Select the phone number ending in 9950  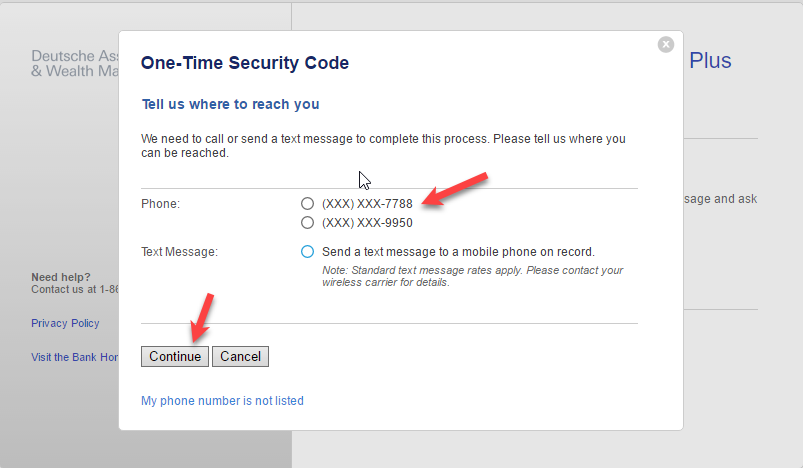(x=307, y=223)
